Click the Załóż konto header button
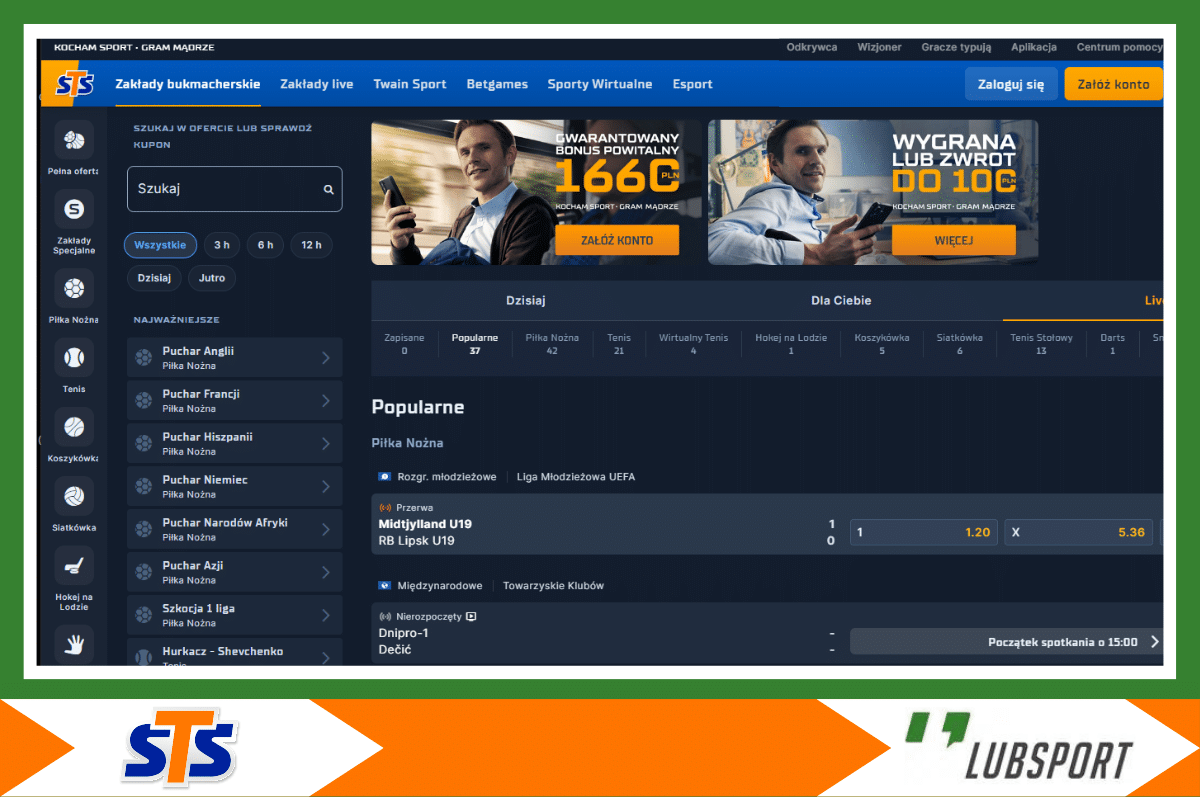1200x797 pixels. click(x=1113, y=84)
